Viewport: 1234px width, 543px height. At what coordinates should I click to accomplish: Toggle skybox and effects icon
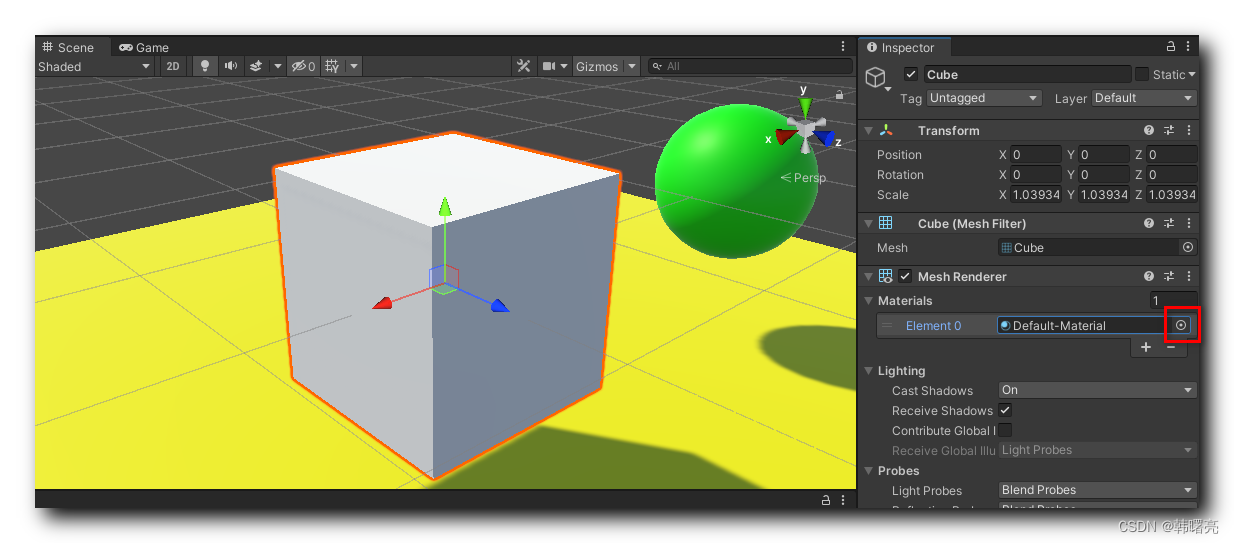pos(256,66)
